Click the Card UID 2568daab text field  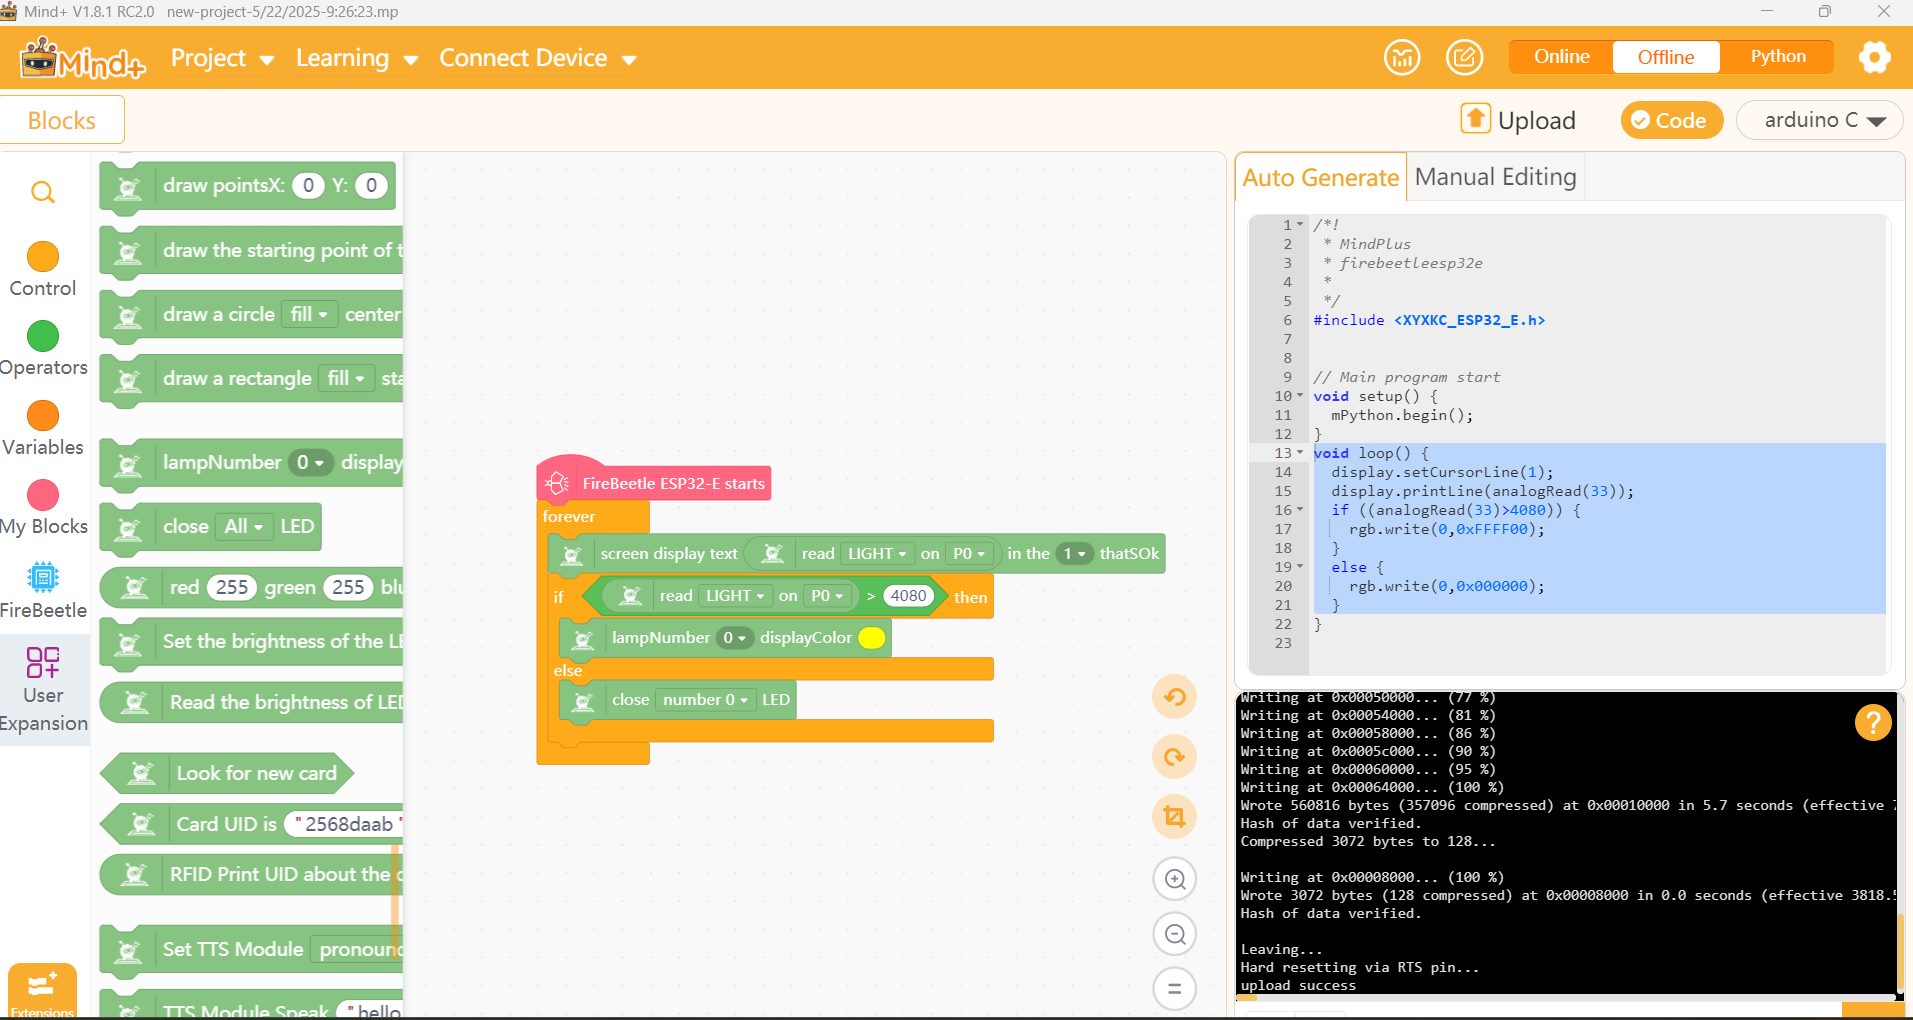coord(344,824)
